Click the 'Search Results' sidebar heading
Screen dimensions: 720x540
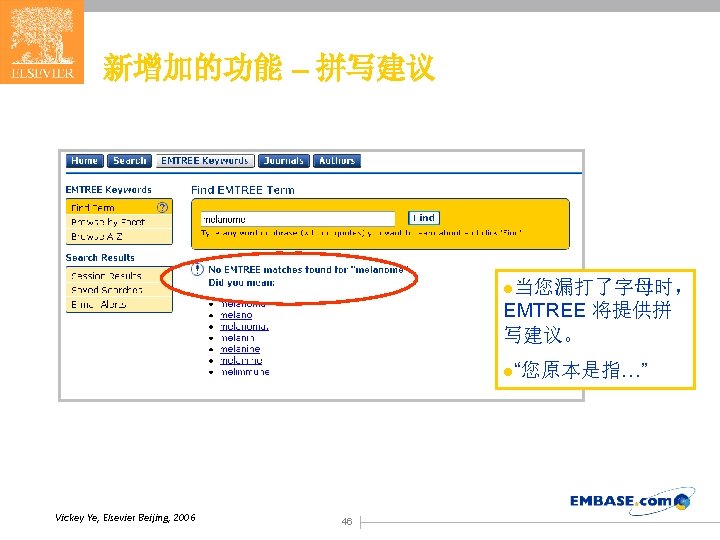100,258
